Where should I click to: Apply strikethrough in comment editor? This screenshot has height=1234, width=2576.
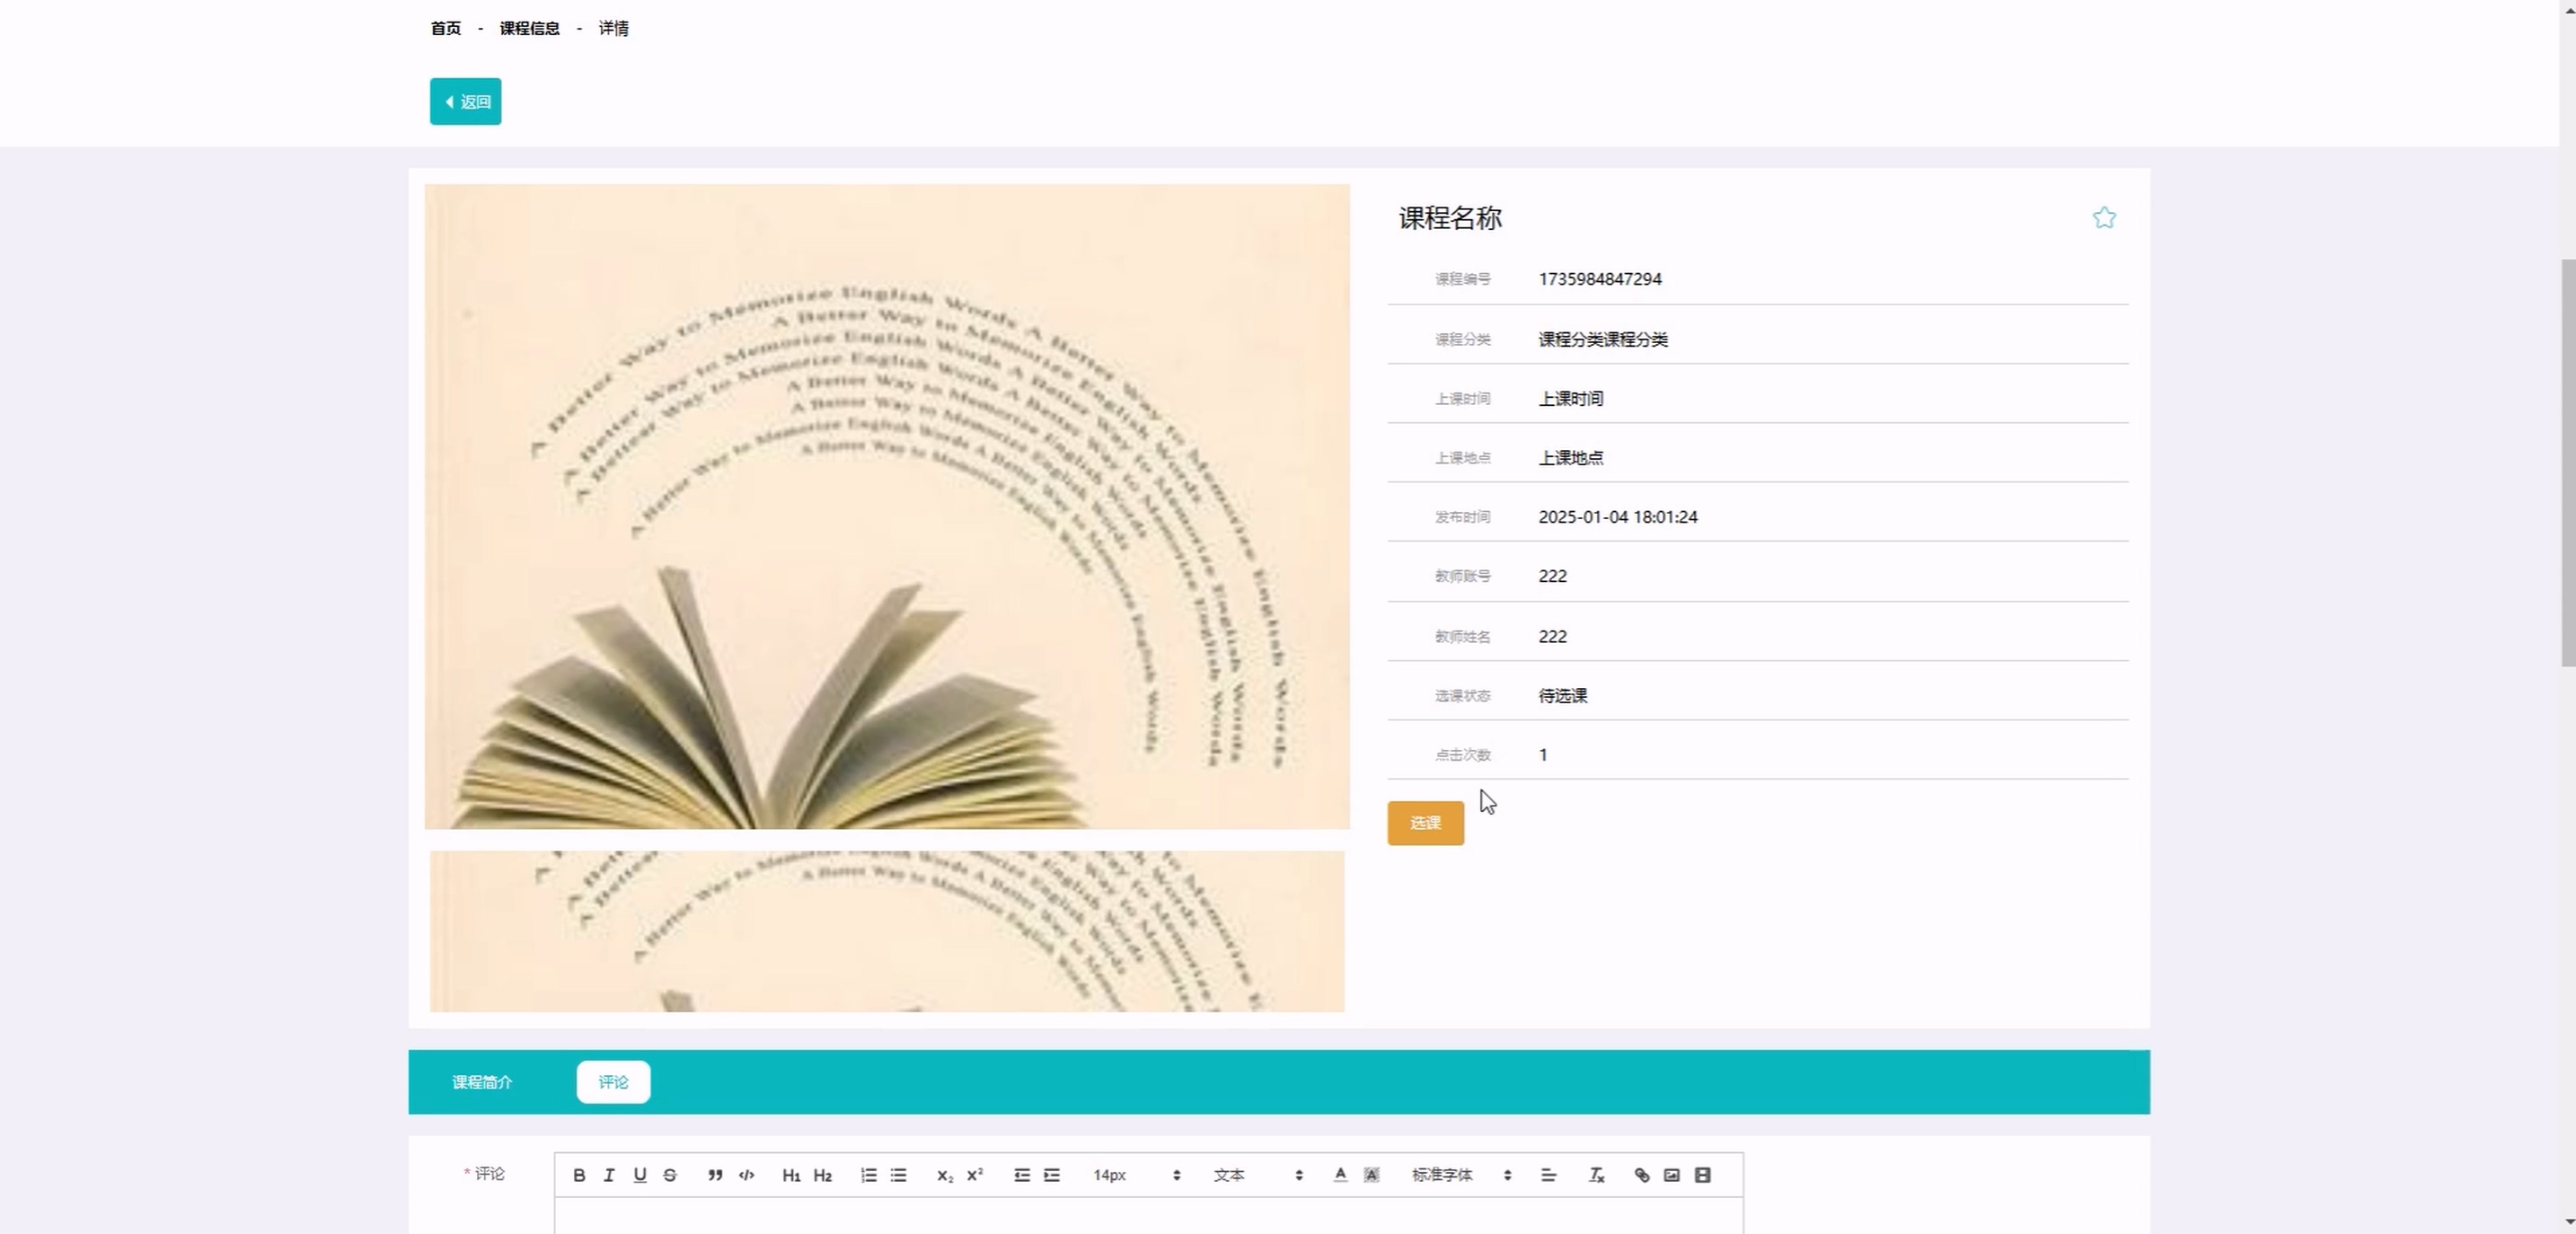(x=670, y=1175)
